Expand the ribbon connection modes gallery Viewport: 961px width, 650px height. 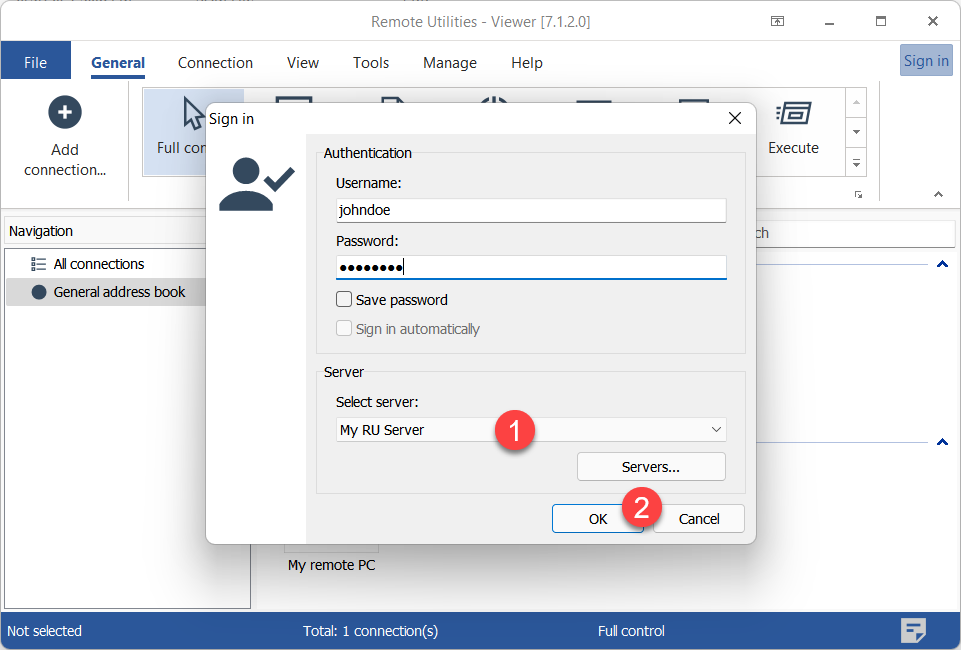[x=856, y=161]
